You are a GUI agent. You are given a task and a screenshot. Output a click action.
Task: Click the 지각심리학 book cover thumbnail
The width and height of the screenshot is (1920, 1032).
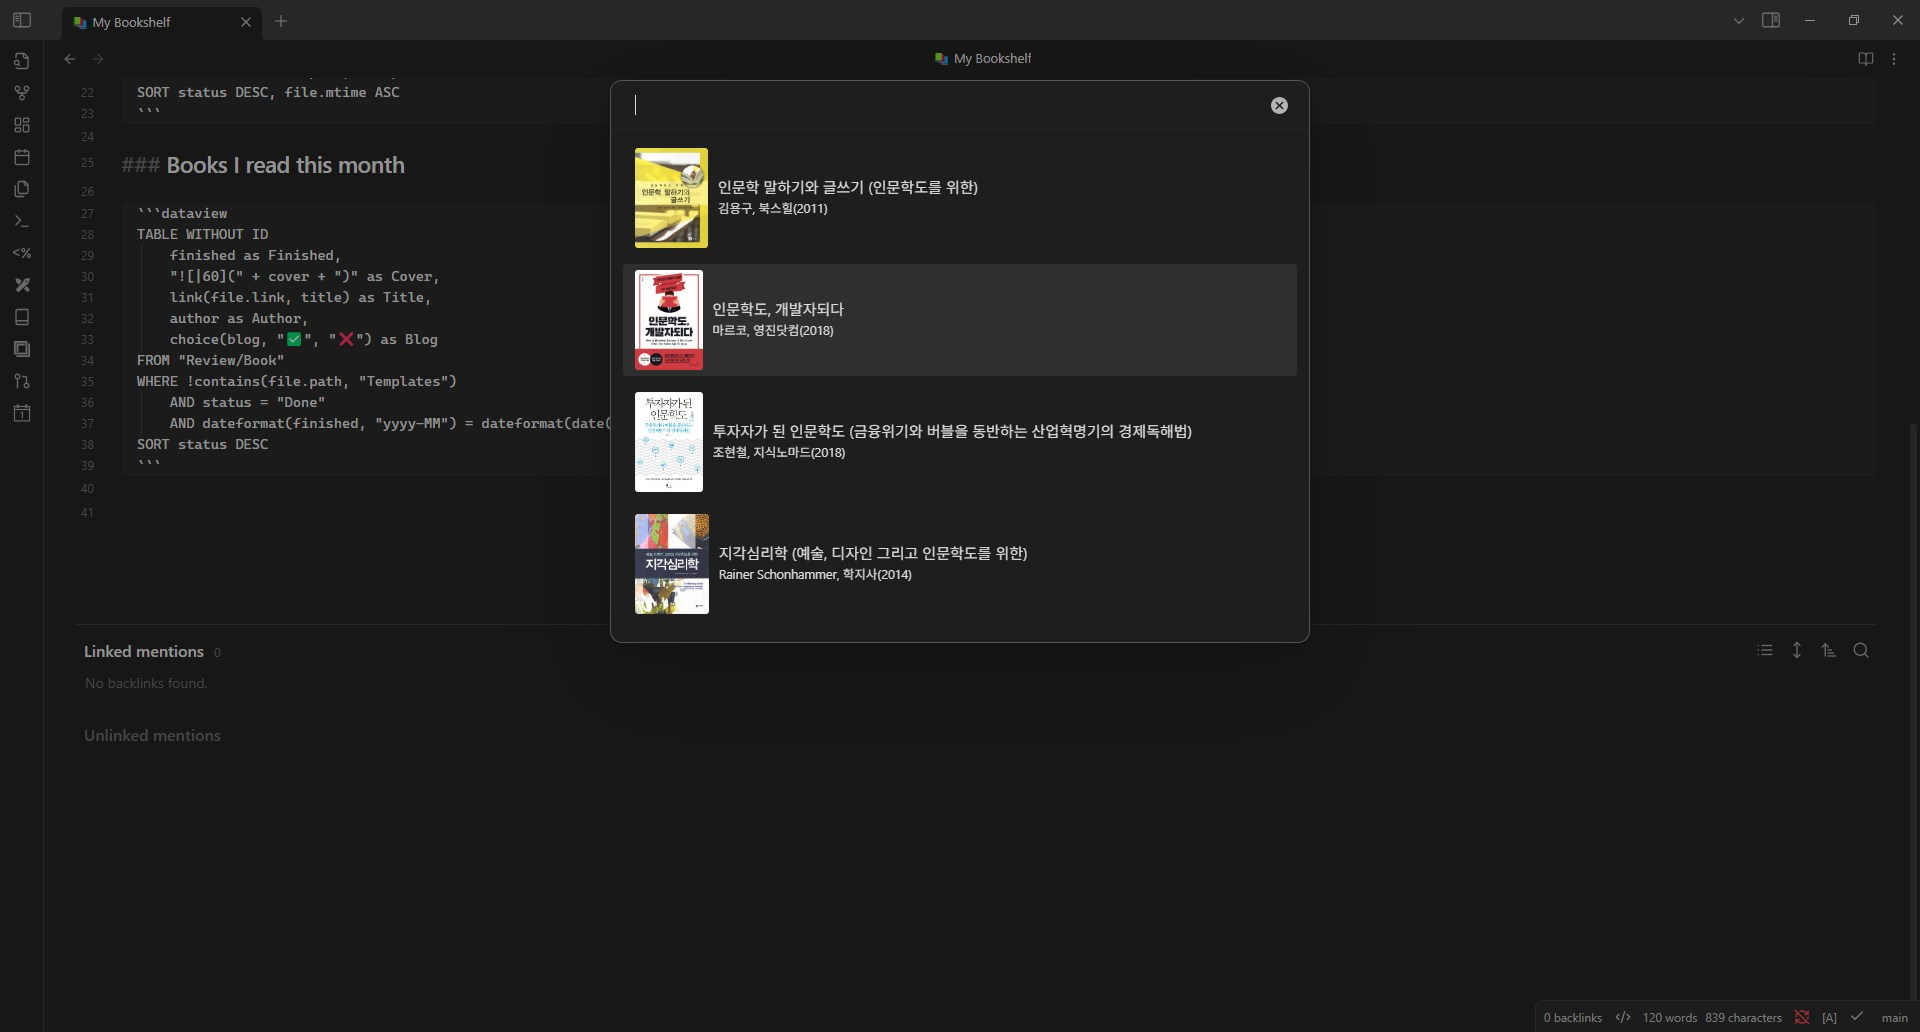pyautogui.click(x=672, y=564)
